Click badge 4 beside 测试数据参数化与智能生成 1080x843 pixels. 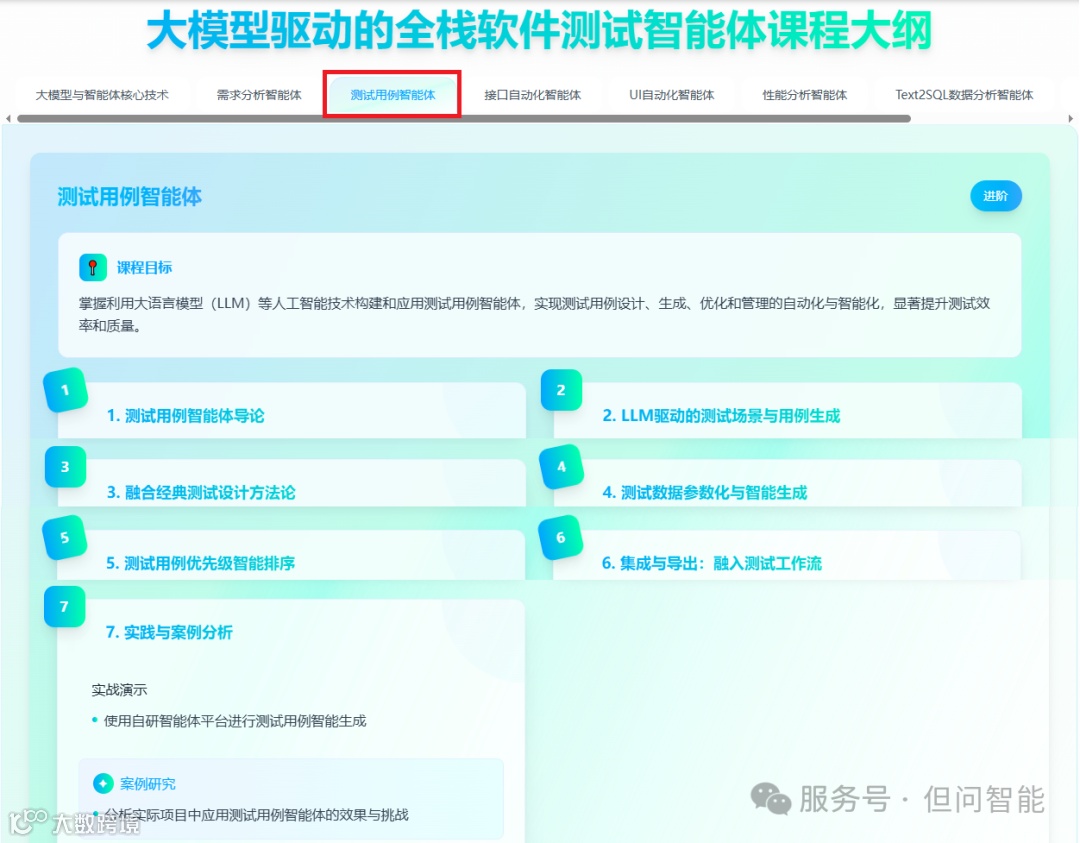tap(560, 466)
